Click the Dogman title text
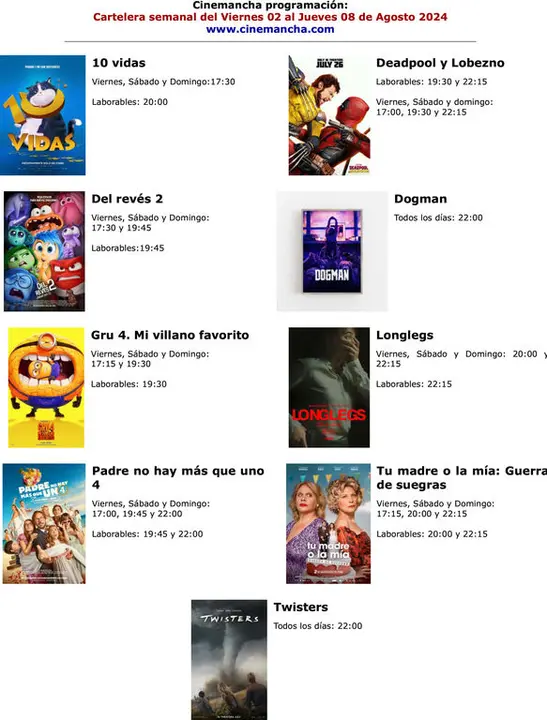The height and width of the screenshot is (720, 547). [x=420, y=199]
